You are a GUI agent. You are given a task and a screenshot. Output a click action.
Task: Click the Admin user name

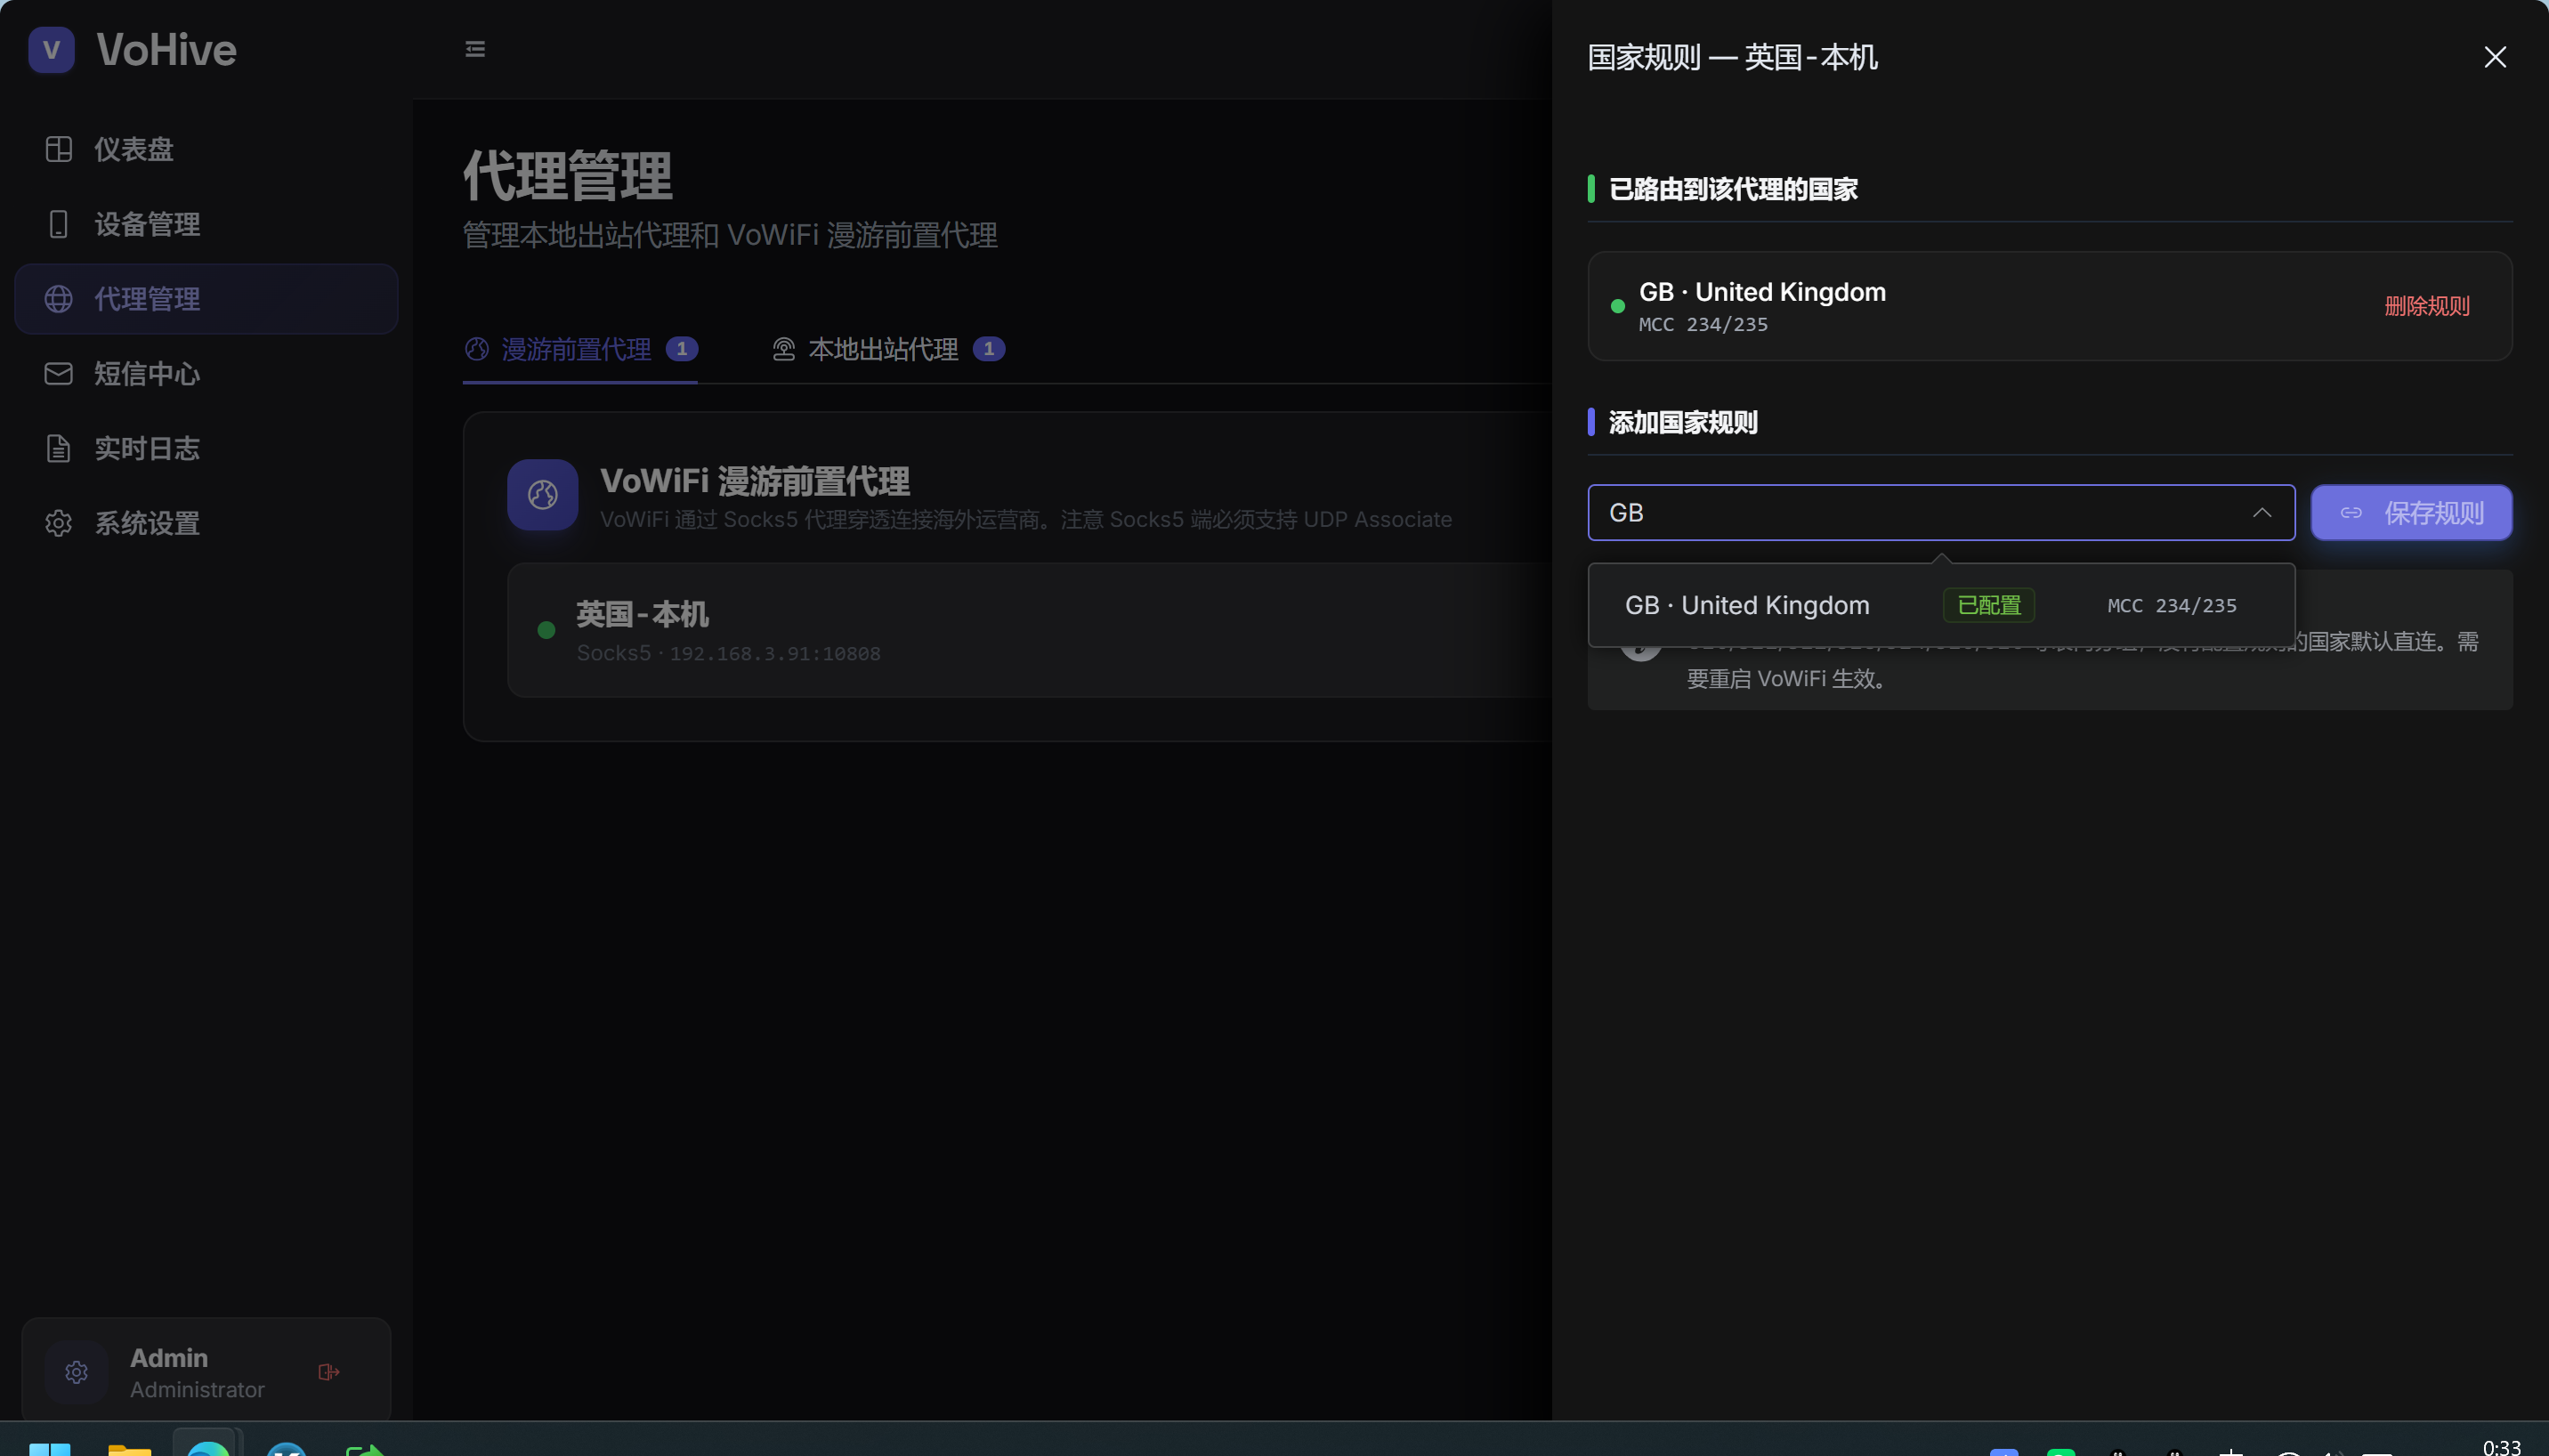point(169,1358)
